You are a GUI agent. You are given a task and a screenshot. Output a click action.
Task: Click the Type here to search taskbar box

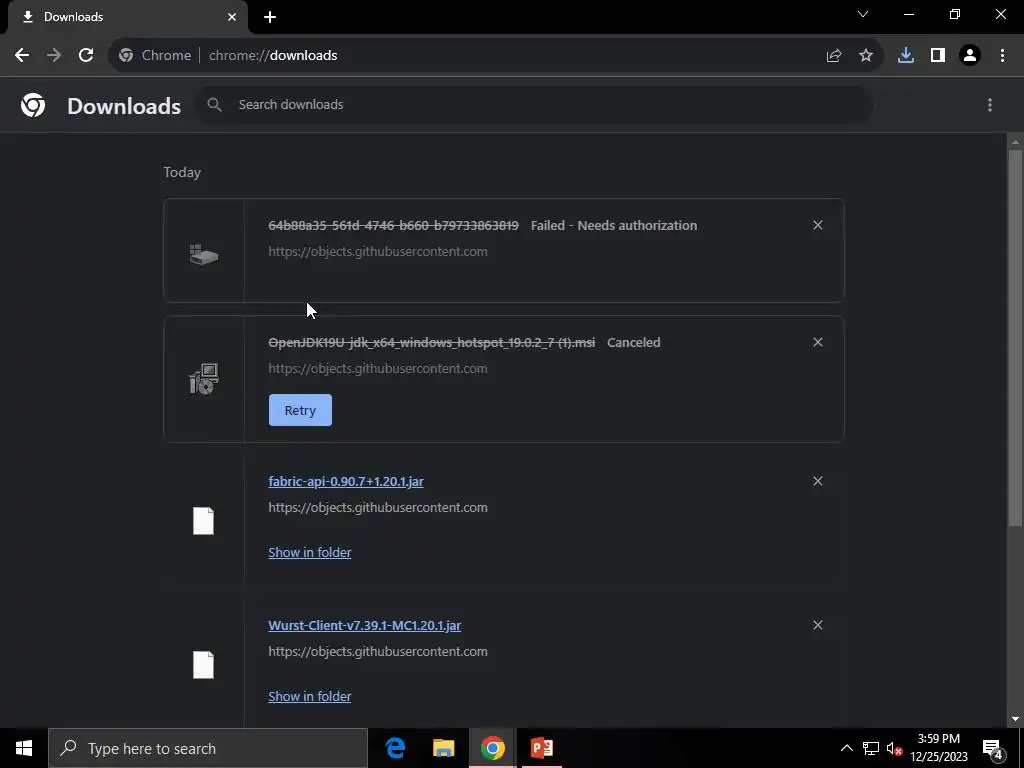pyautogui.click(x=208, y=748)
